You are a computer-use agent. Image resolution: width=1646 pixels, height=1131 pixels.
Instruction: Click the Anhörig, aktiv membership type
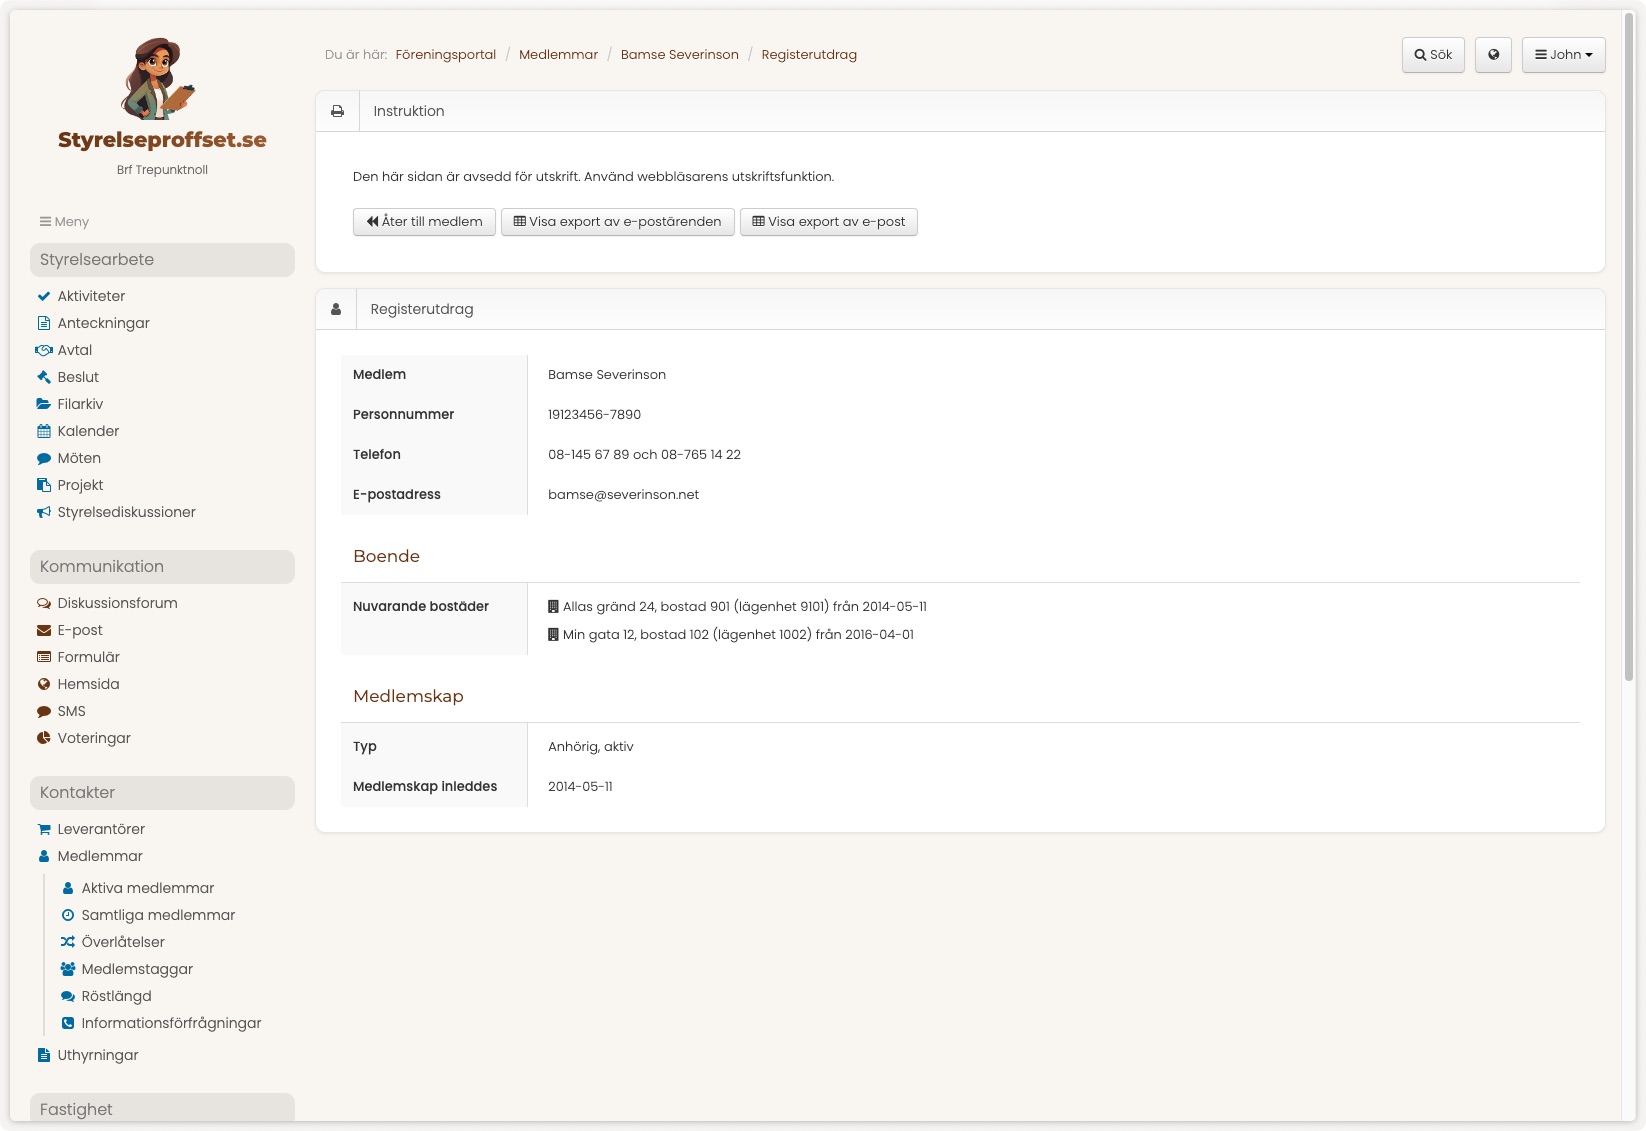click(590, 747)
